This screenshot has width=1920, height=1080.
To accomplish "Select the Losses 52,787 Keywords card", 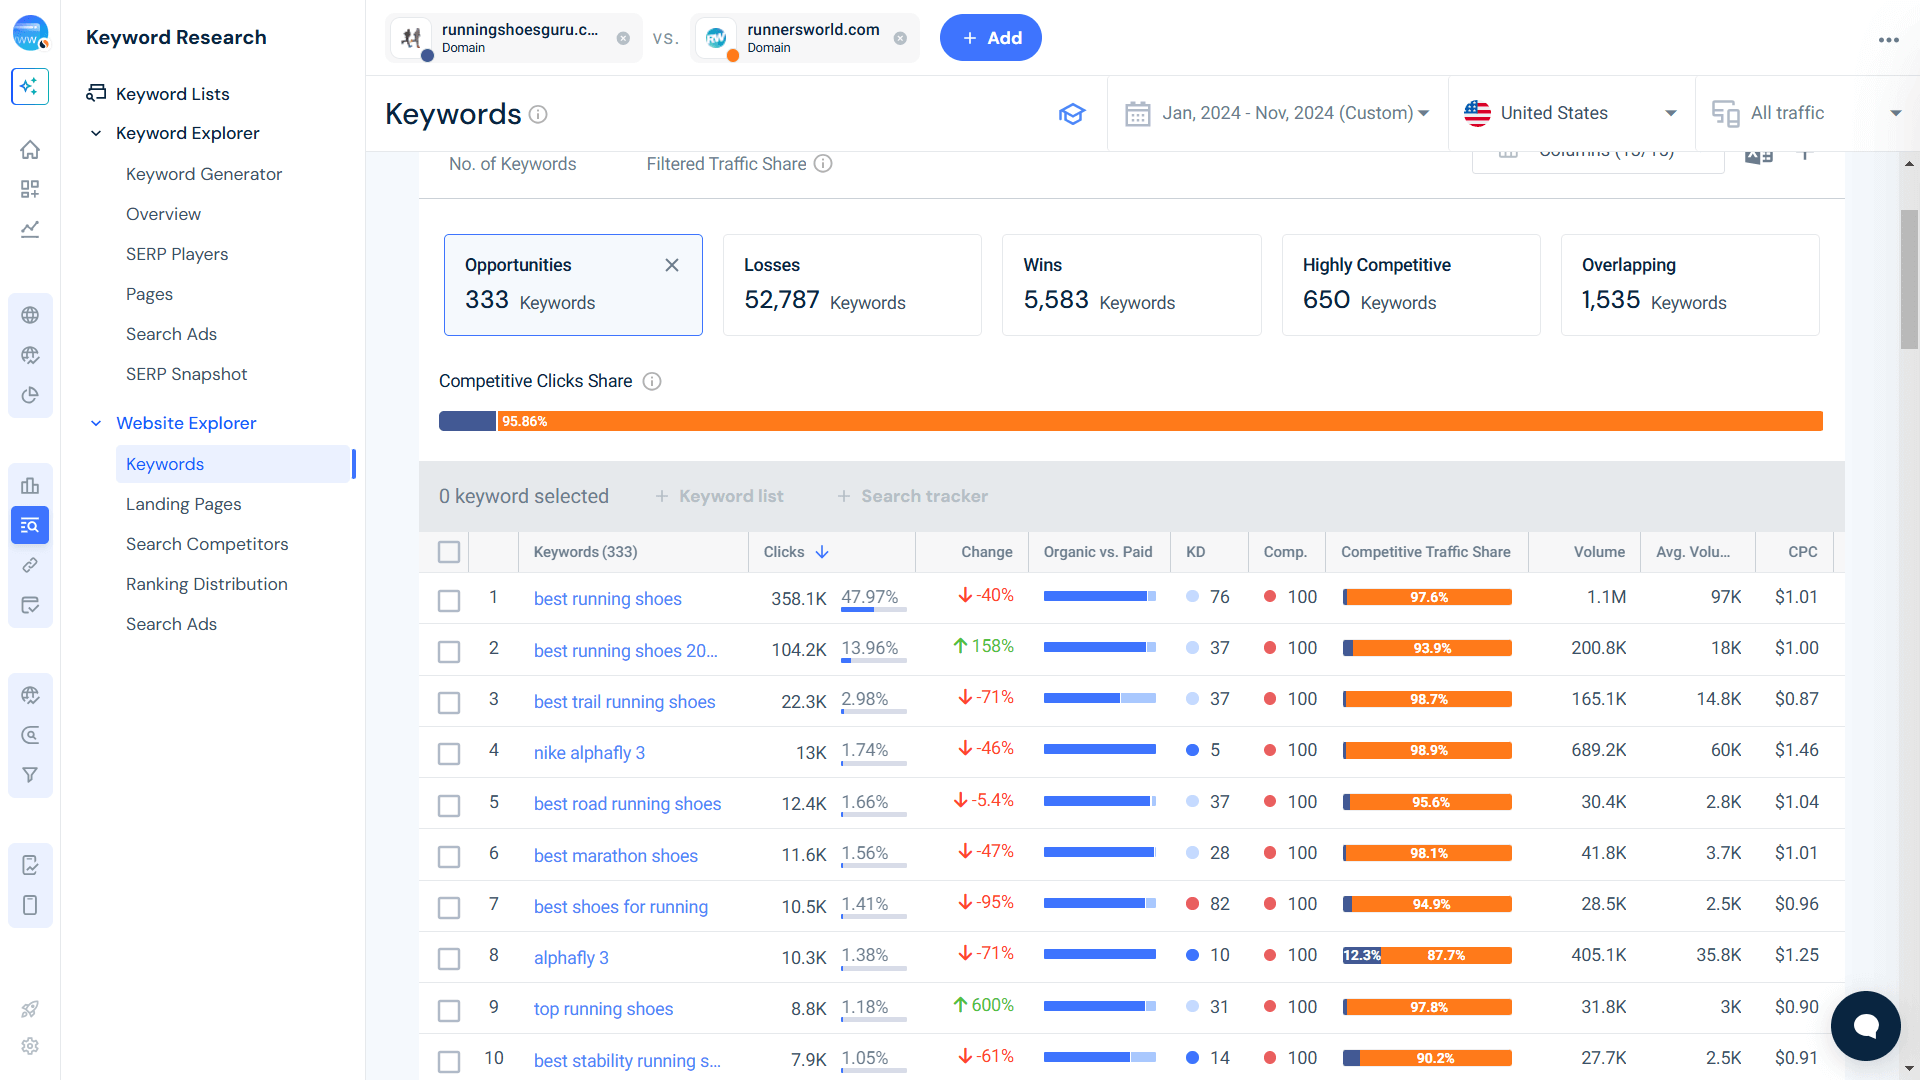I will [852, 285].
